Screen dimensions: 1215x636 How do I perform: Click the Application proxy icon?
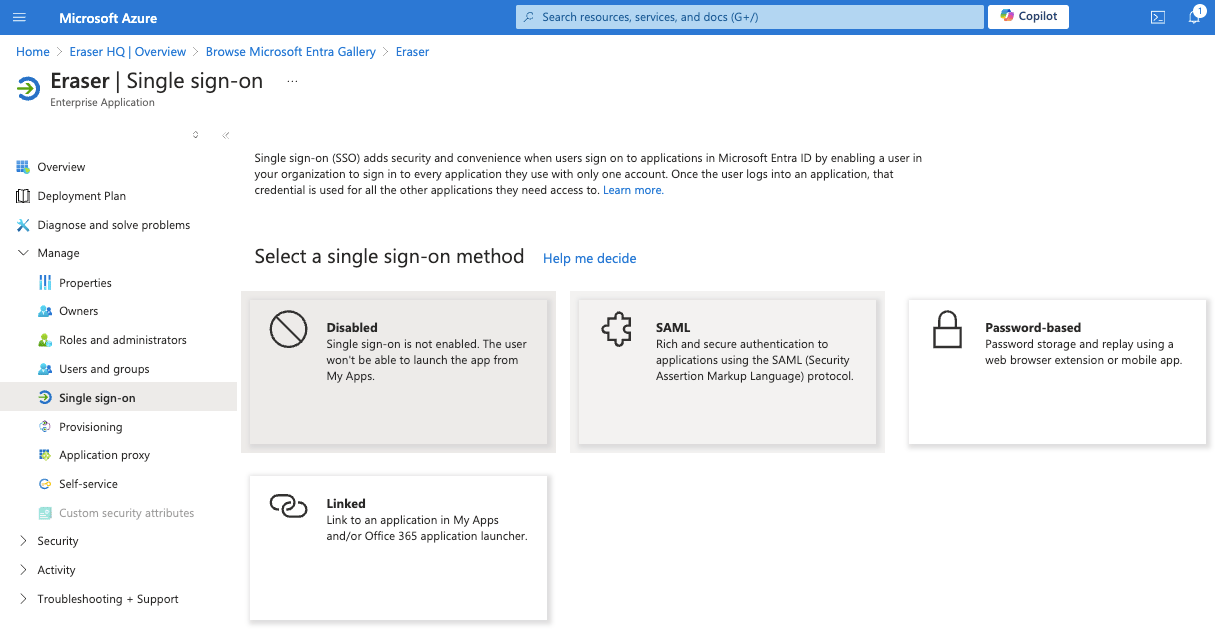[x=45, y=455]
